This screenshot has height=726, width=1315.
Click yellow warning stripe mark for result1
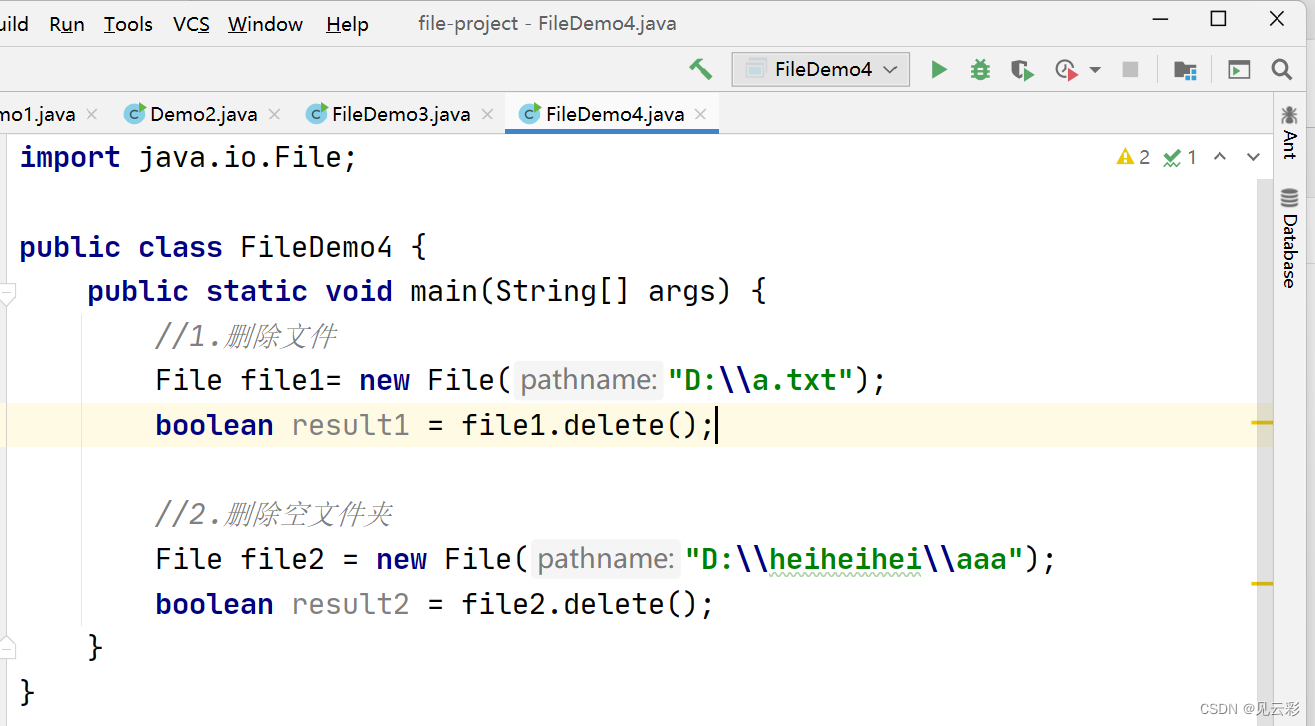tap(1262, 423)
